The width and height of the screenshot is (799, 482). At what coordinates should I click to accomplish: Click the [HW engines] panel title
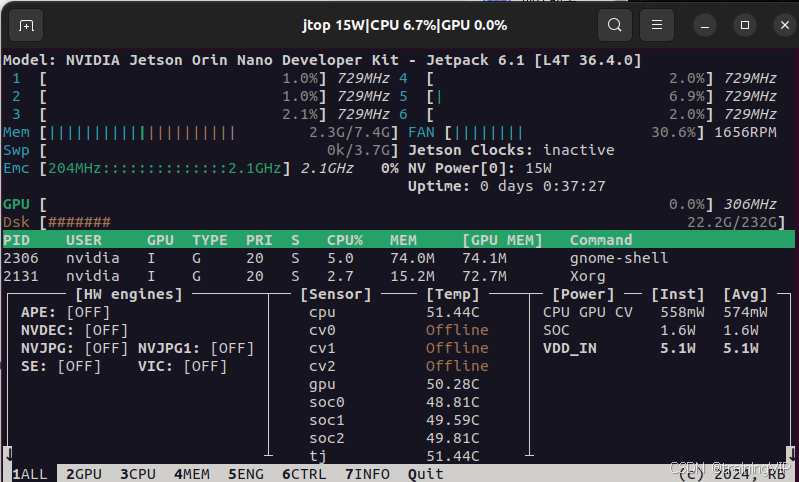[x=128, y=294]
